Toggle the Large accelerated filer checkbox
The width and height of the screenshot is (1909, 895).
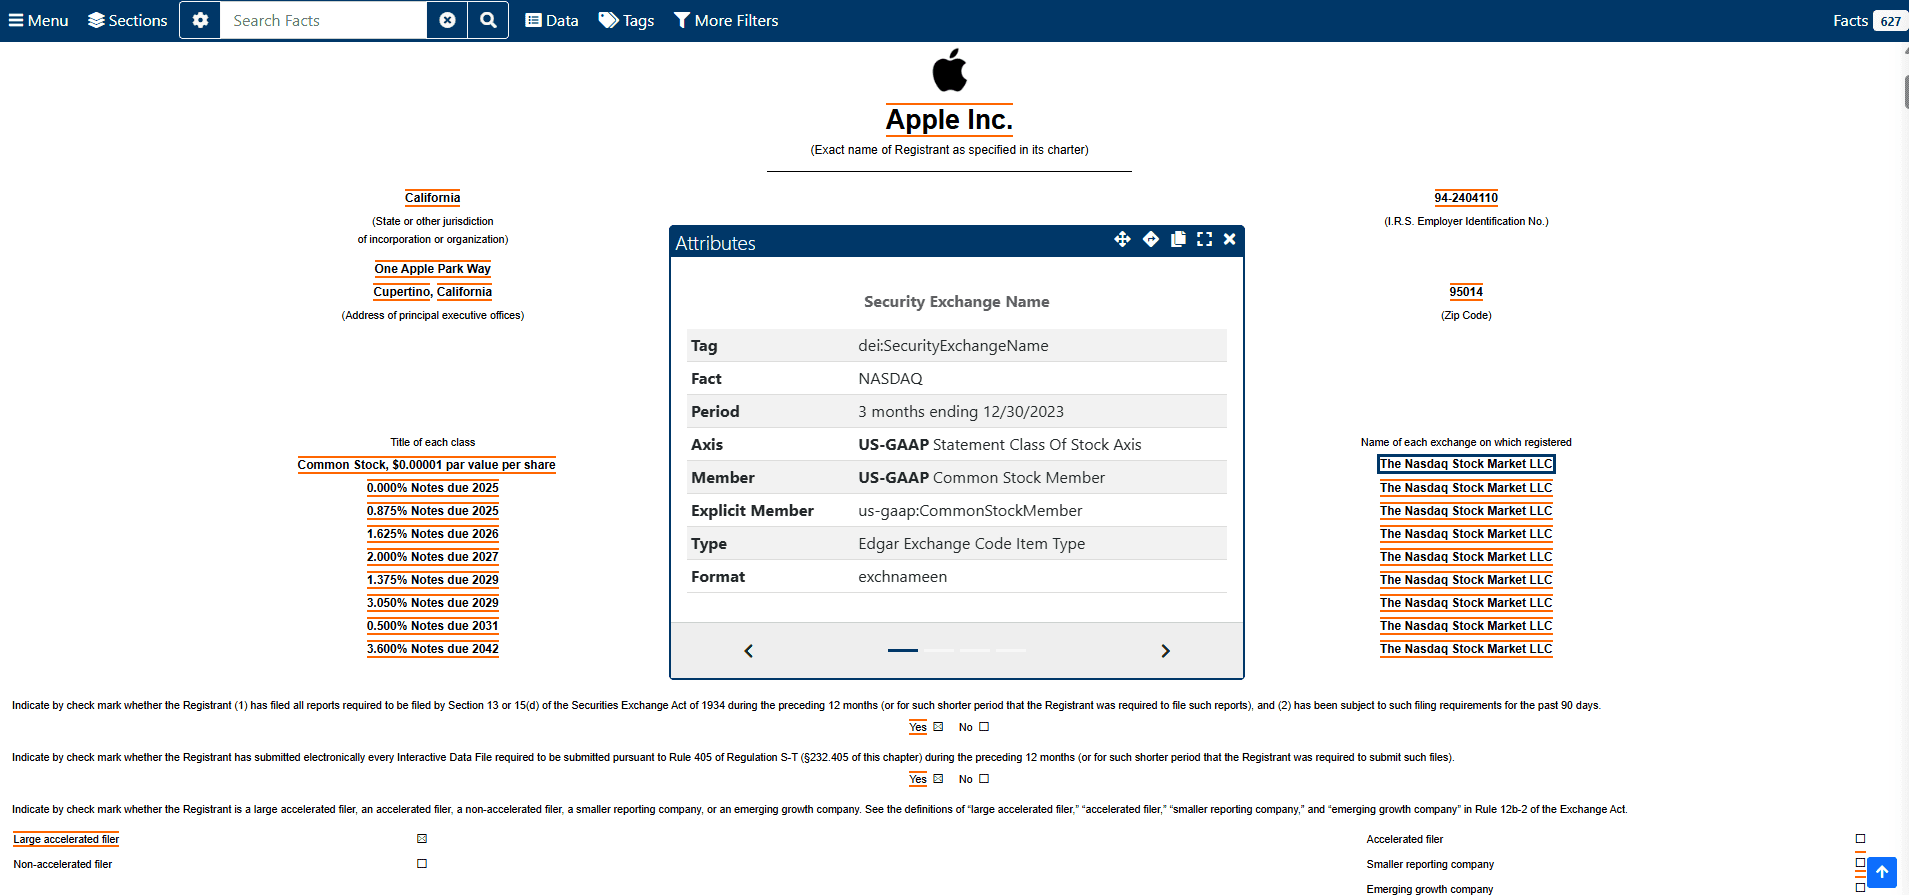[x=422, y=839]
